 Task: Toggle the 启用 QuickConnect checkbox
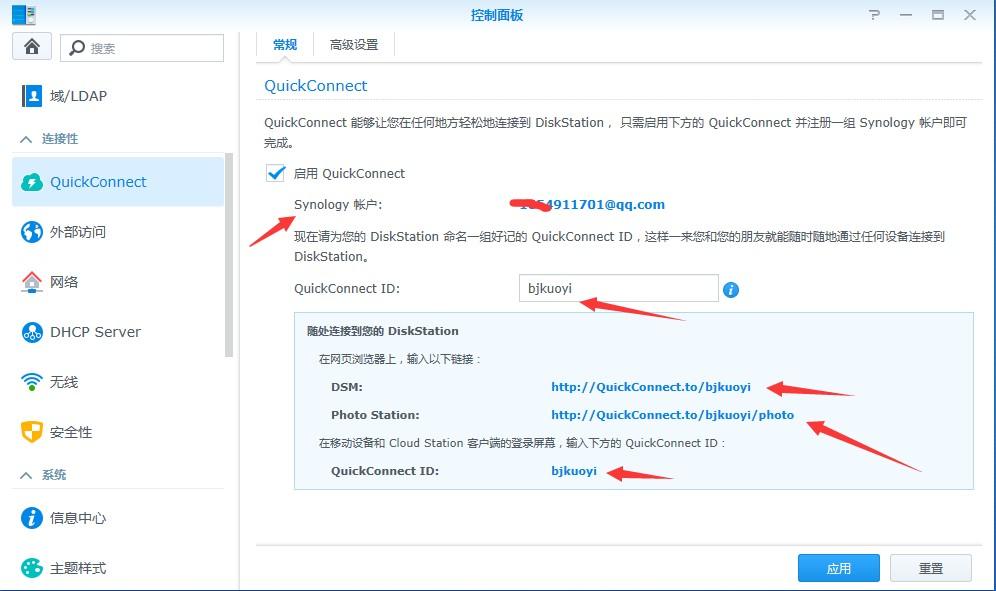pos(275,172)
